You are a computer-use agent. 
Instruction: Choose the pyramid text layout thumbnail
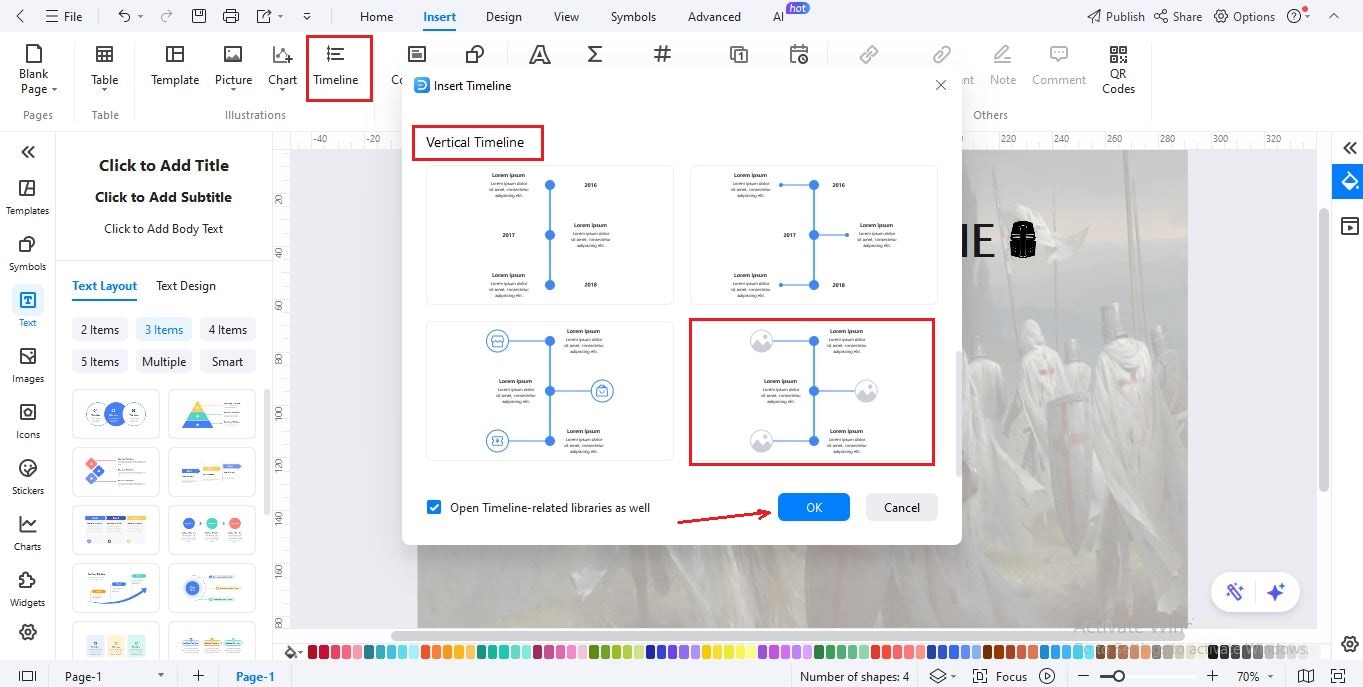[x=212, y=414]
